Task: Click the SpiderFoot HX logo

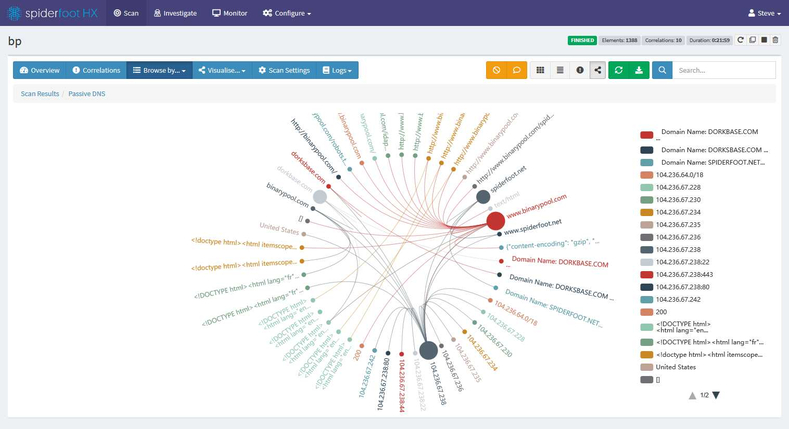Action: pyautogui.click(x=53, y=13)
